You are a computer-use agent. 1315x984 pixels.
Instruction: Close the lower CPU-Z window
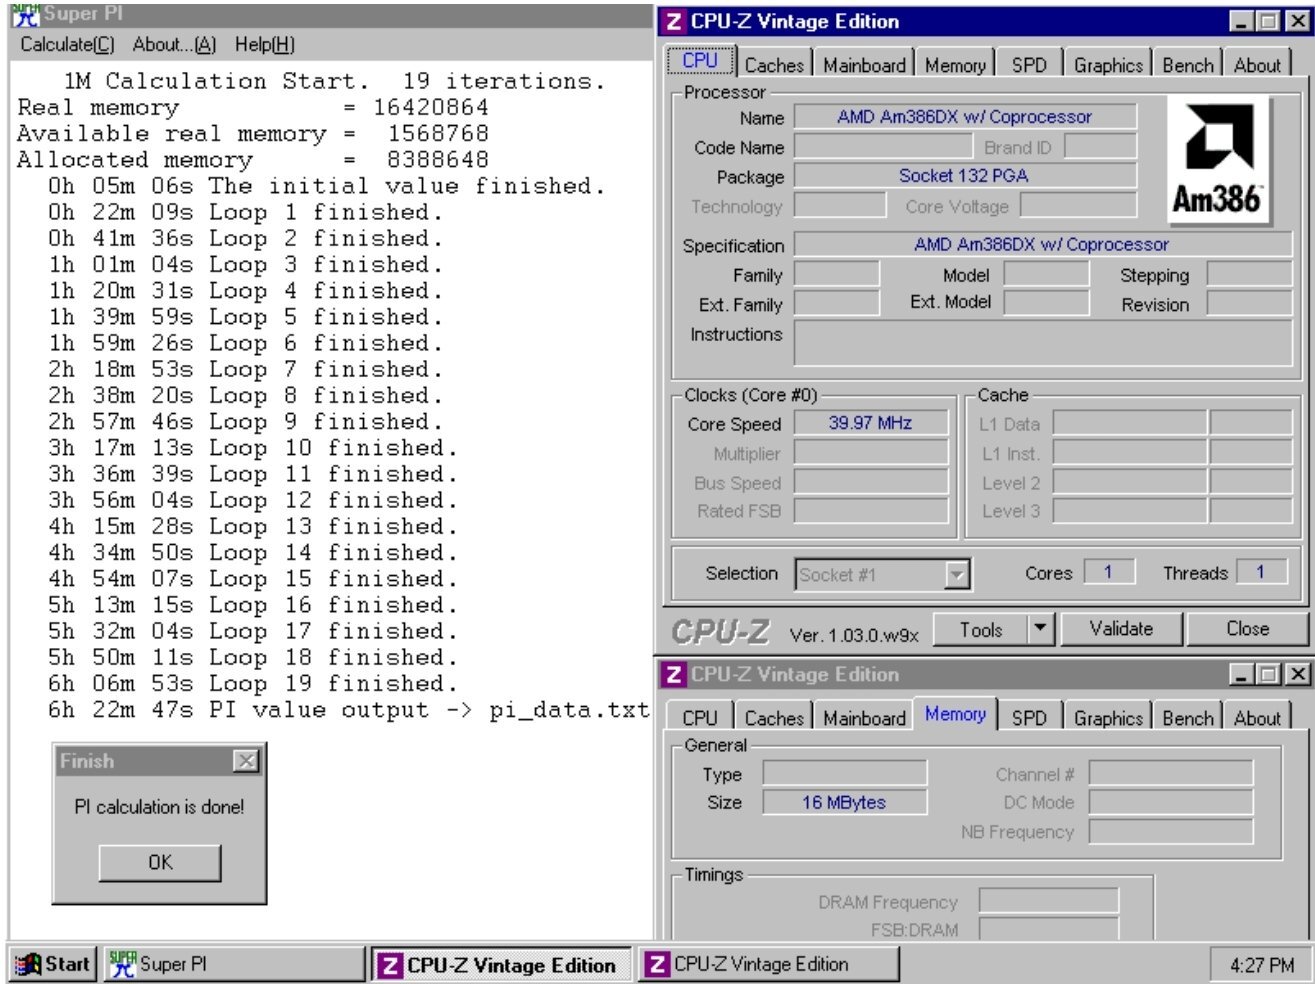tap(1297, 675)
